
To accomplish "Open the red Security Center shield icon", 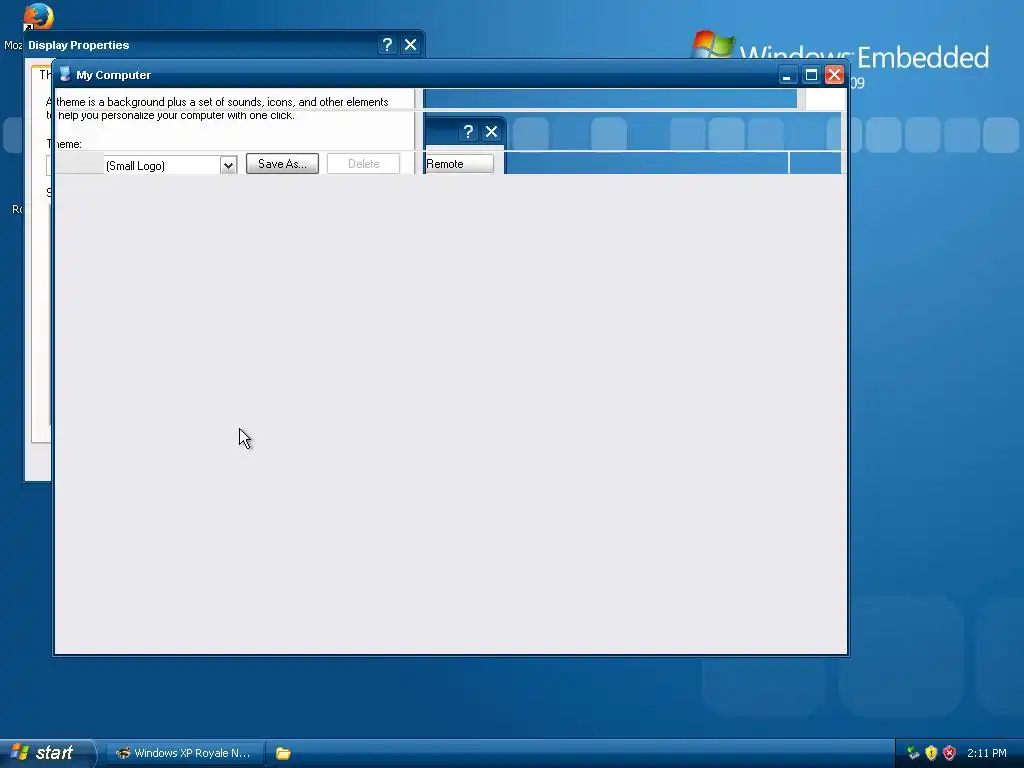I will click(x=950, y=753).
